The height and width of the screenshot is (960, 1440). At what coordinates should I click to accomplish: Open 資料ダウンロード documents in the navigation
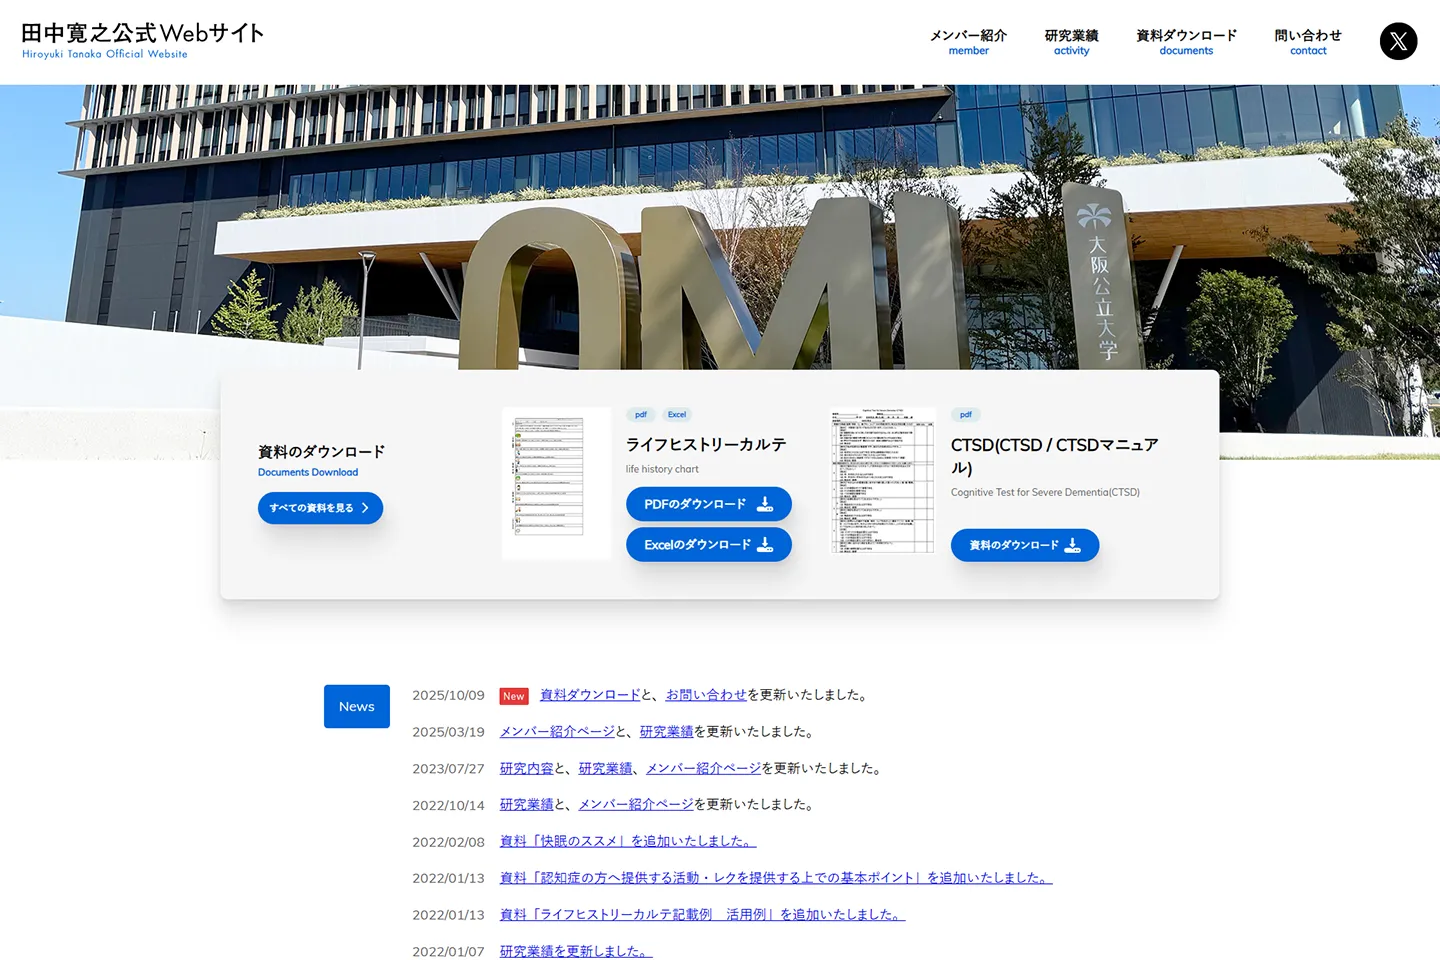[1186, 41]
